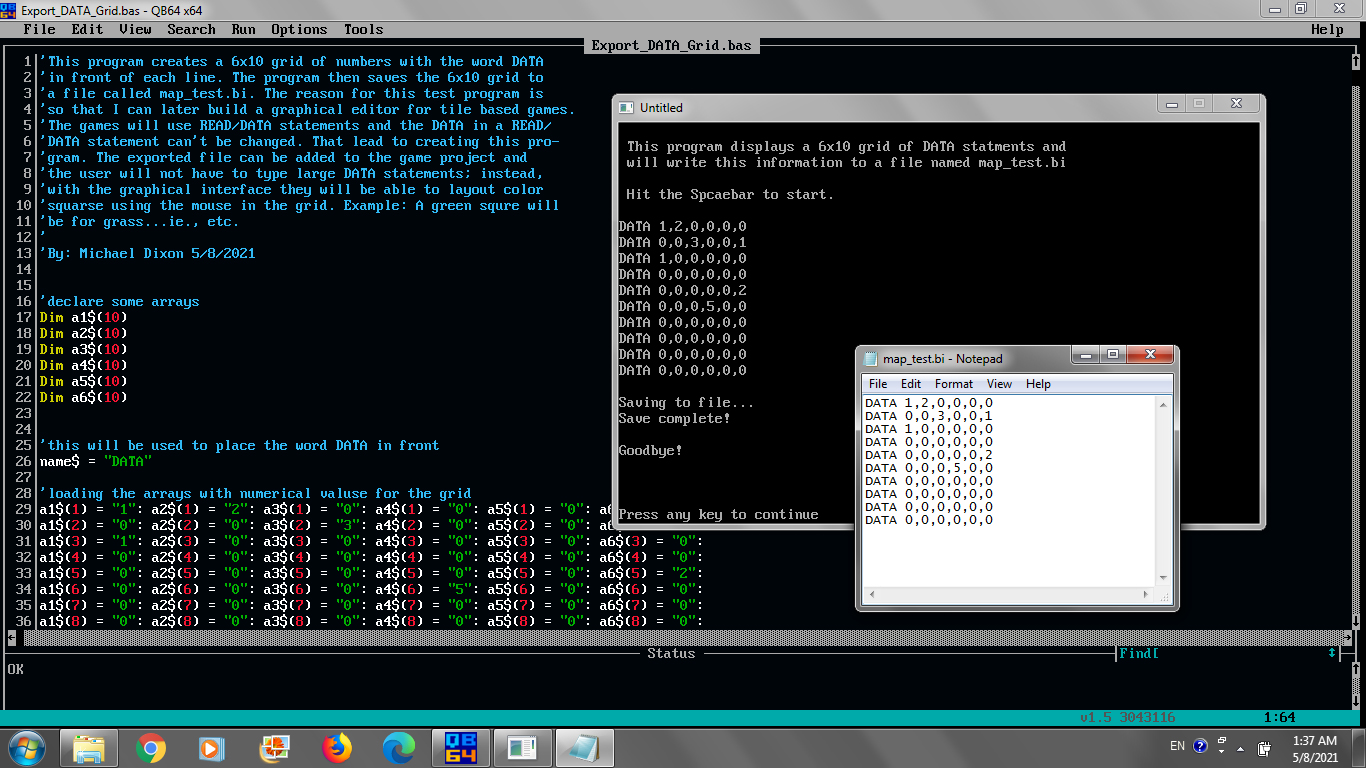Open Microsoft Edge from the taskbar
This screenshot has width=1366, height=768.
(399, 748)
